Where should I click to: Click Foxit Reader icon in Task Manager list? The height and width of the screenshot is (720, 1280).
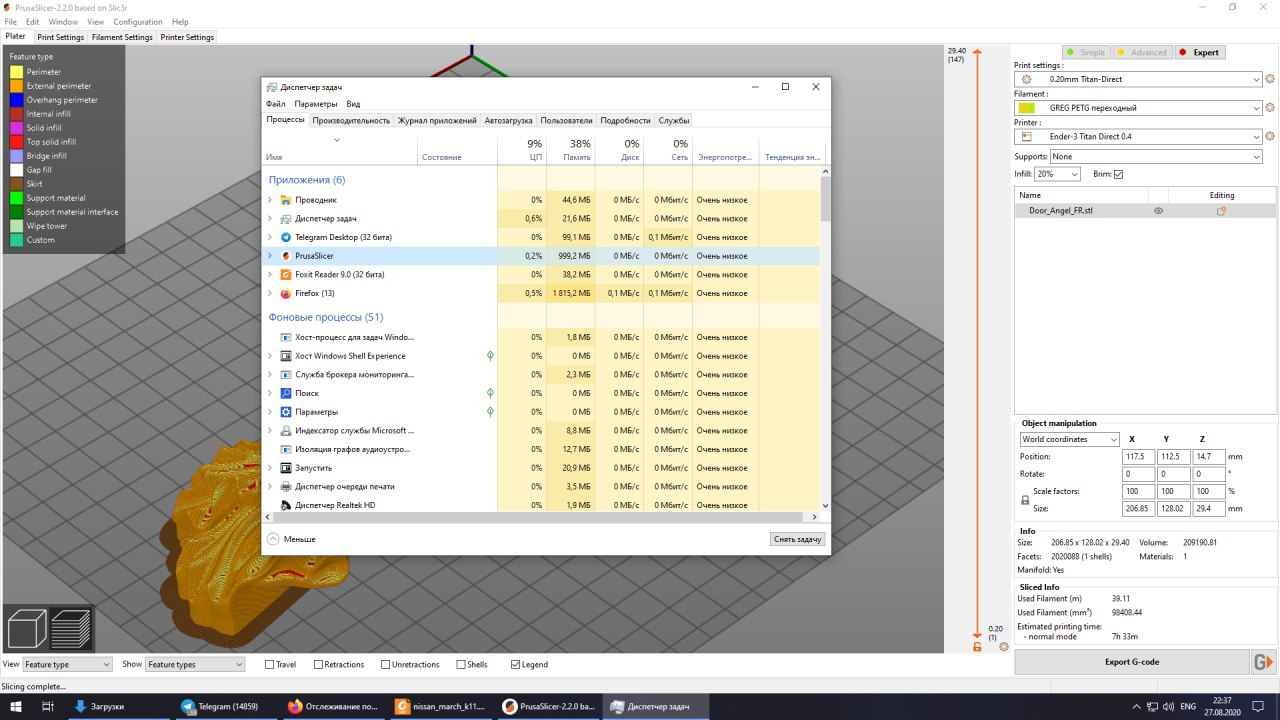286,274
